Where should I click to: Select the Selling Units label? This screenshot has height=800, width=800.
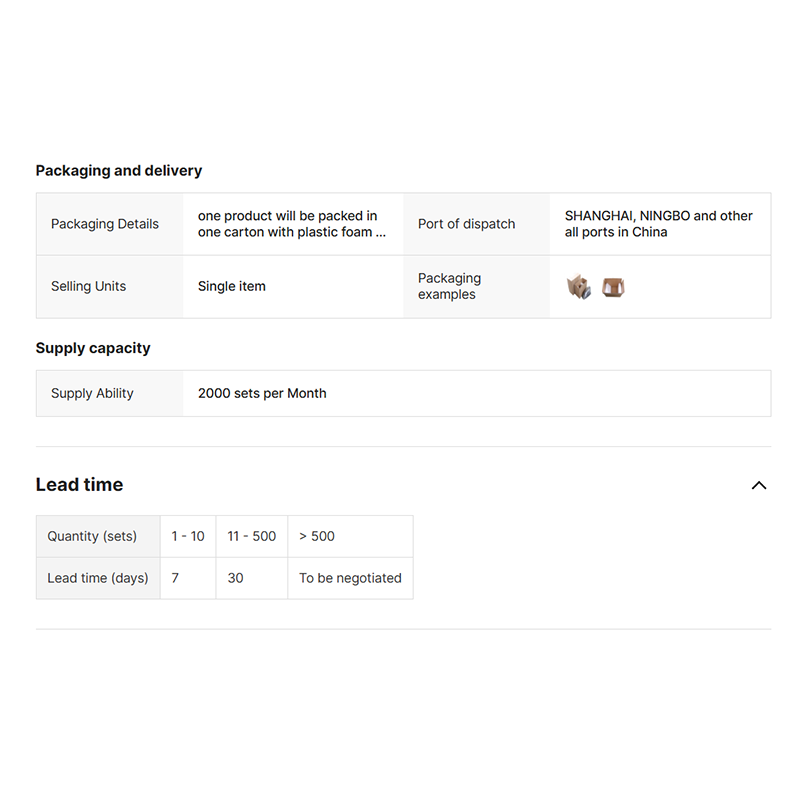pos(89,286)
